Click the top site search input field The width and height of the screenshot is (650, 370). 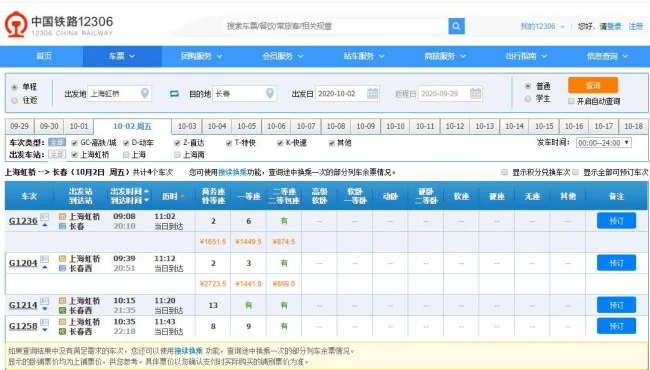[335, 26]
